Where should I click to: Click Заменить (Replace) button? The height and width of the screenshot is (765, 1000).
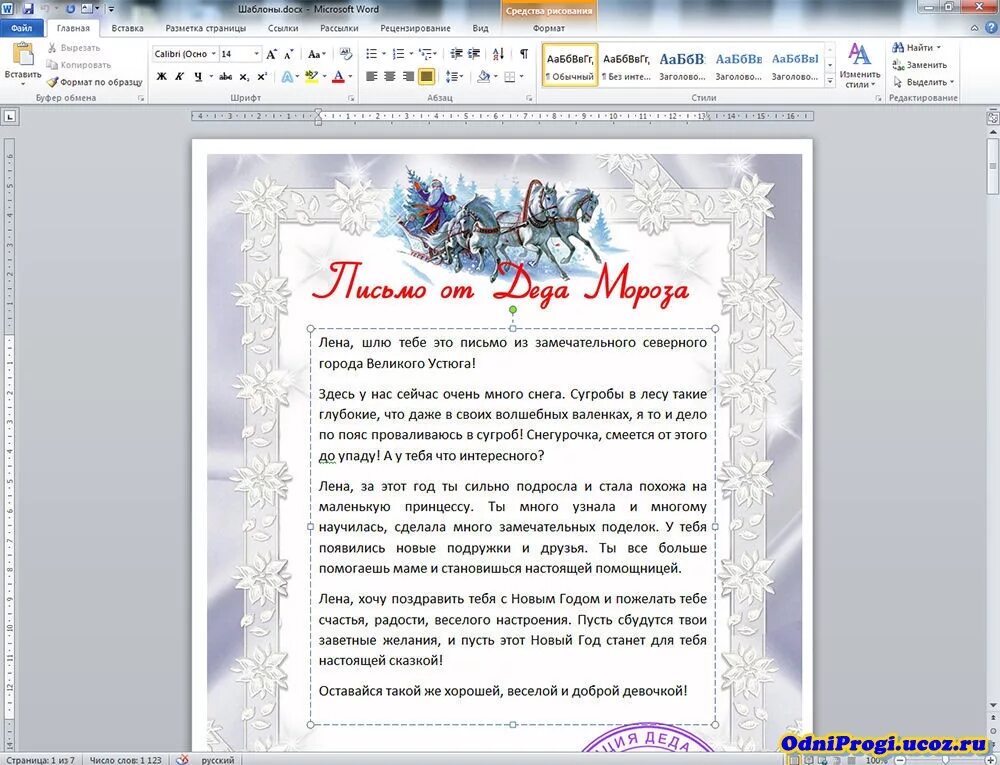pyautogui.click(x=919, y=65)
